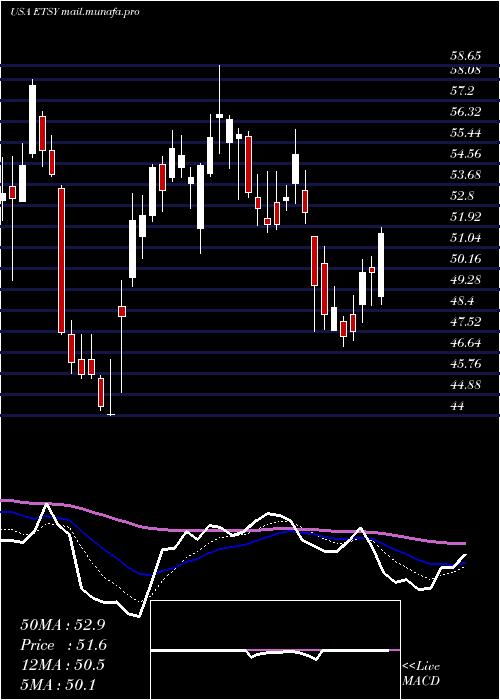Select the 57.2 price axis label
500x700 pixels.
(462, 91)
